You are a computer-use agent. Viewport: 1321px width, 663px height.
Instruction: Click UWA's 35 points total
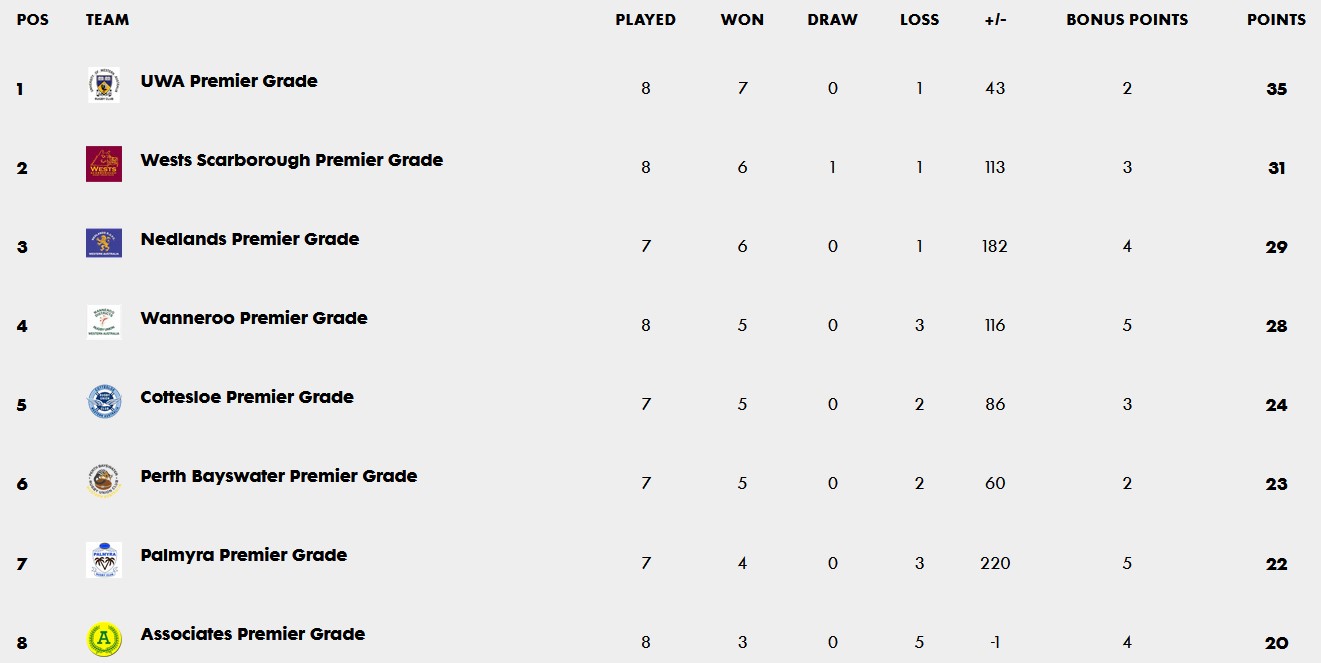click(x=1276, y=89)
